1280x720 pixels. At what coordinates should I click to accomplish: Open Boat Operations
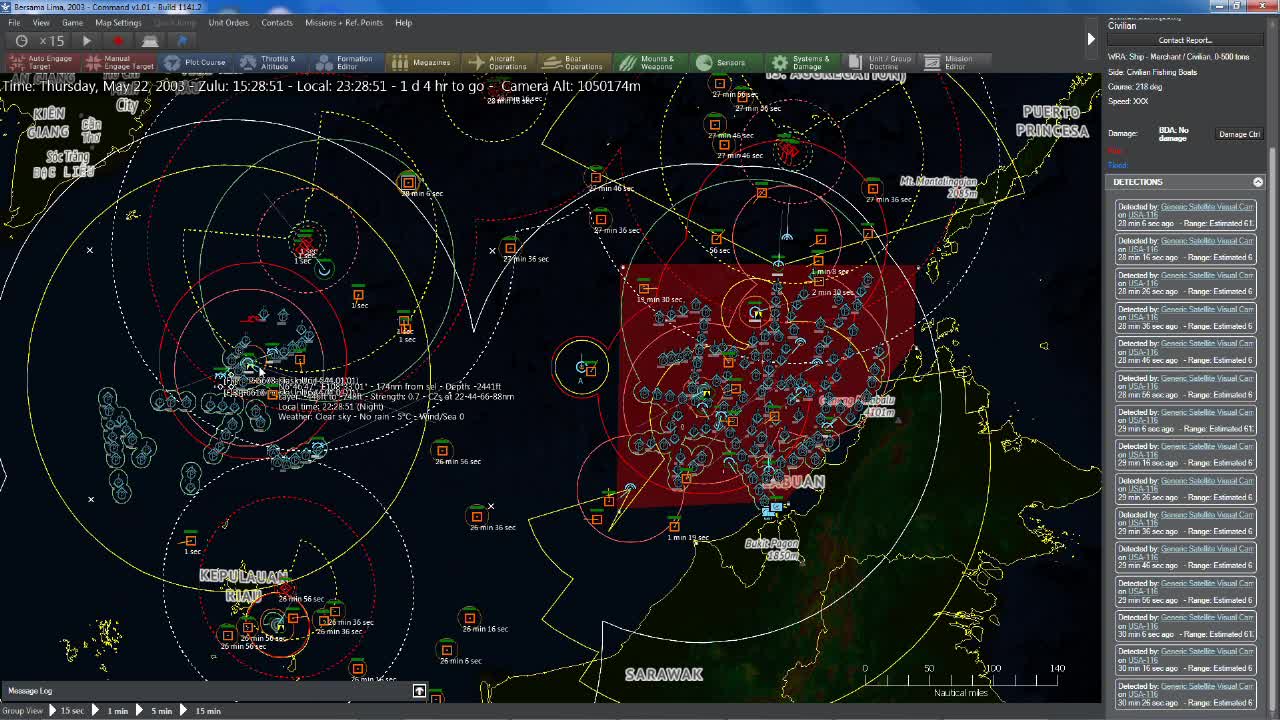(574, 62)
